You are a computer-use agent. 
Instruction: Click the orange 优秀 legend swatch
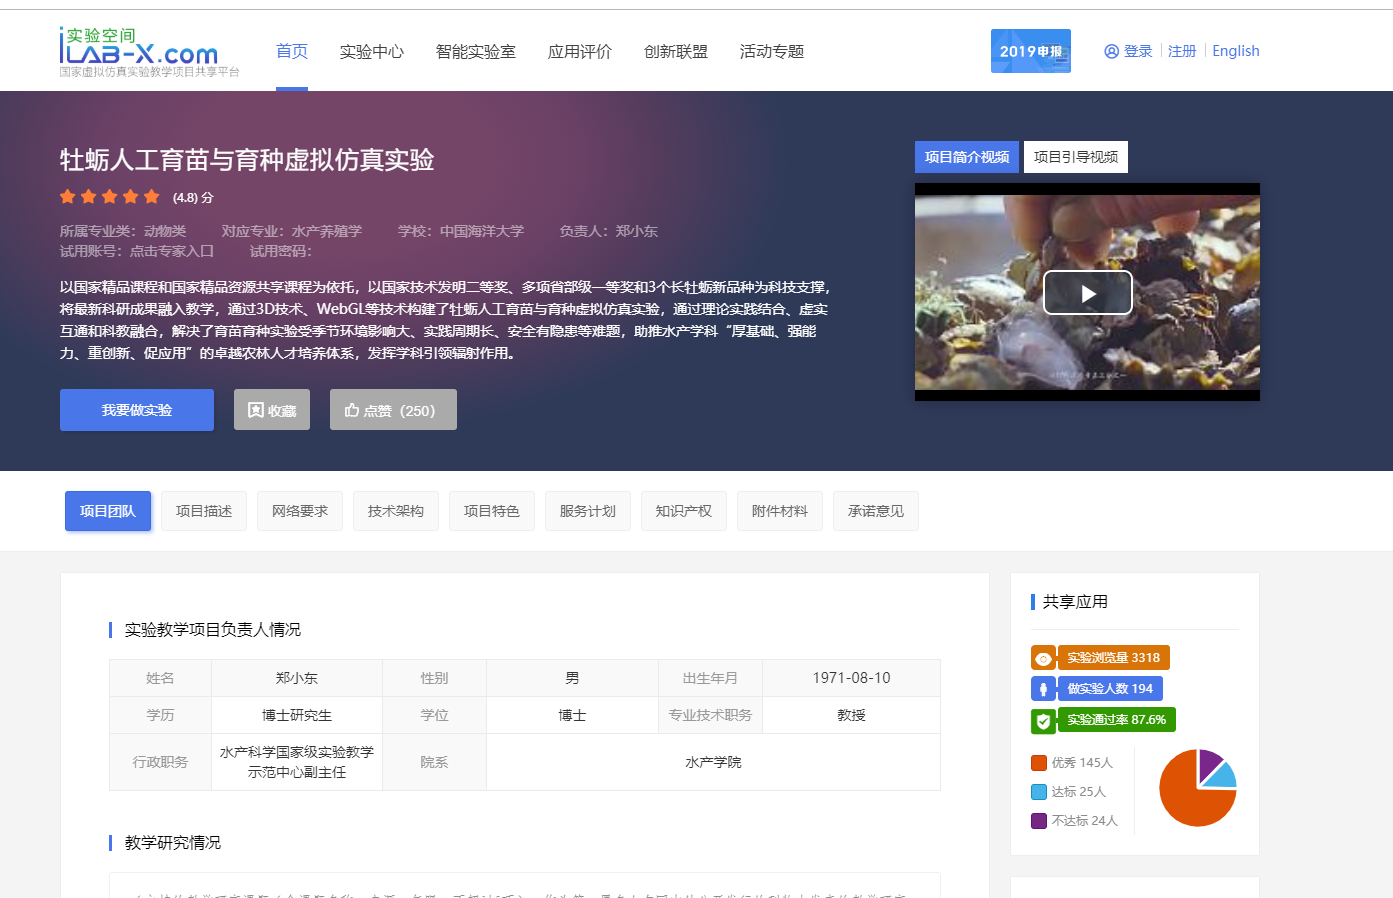[1039, 763]
